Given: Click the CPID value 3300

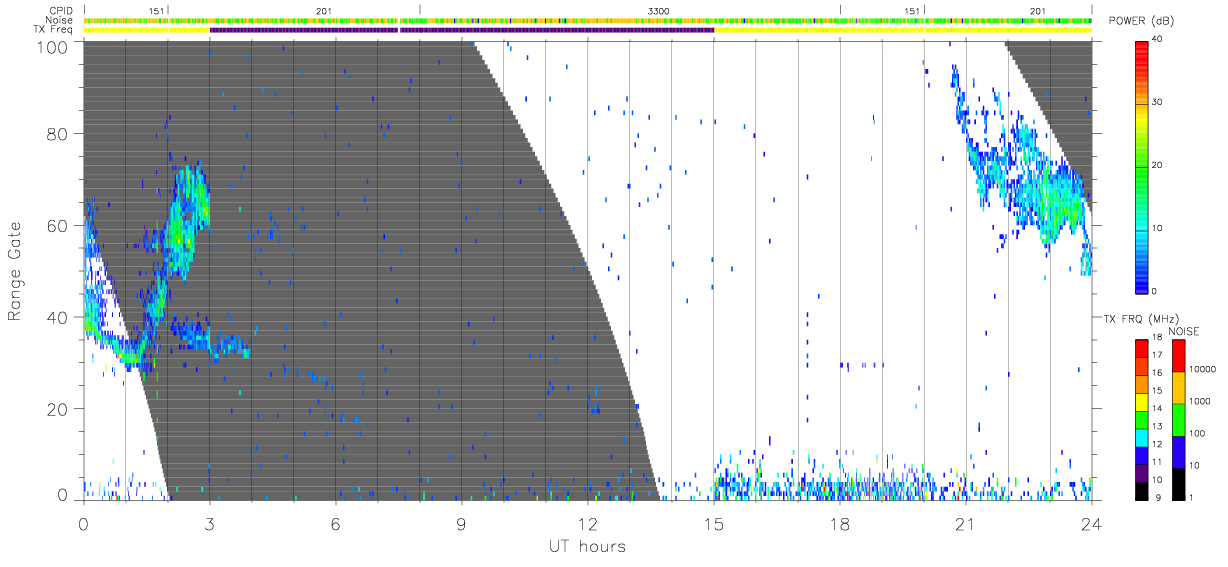Looking at the screenshot, I should (659, 10).
